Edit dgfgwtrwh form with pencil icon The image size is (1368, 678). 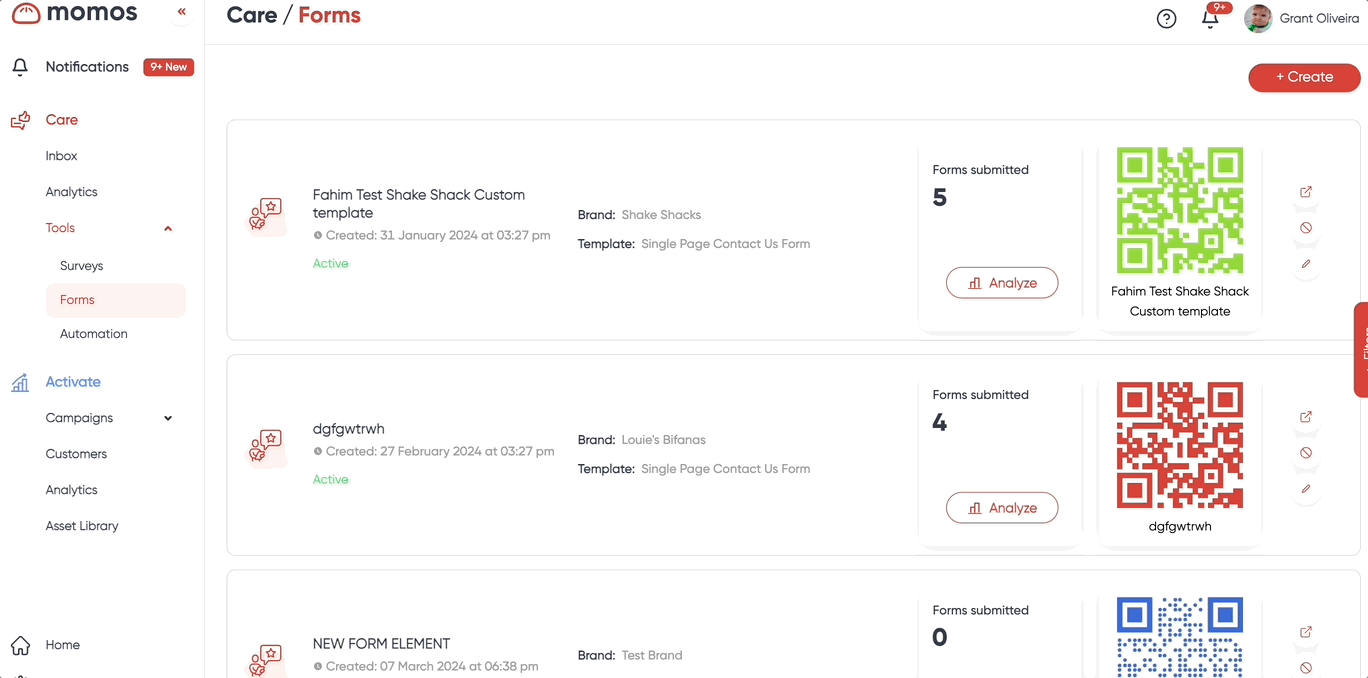tap(1306, 489)
